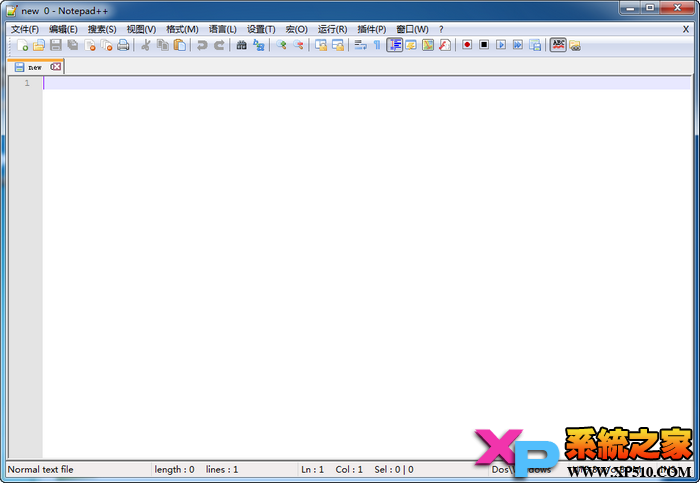This screenshot has height=483, width=700.
Task: Toggle the indent guide button
Action: (395, 45)
